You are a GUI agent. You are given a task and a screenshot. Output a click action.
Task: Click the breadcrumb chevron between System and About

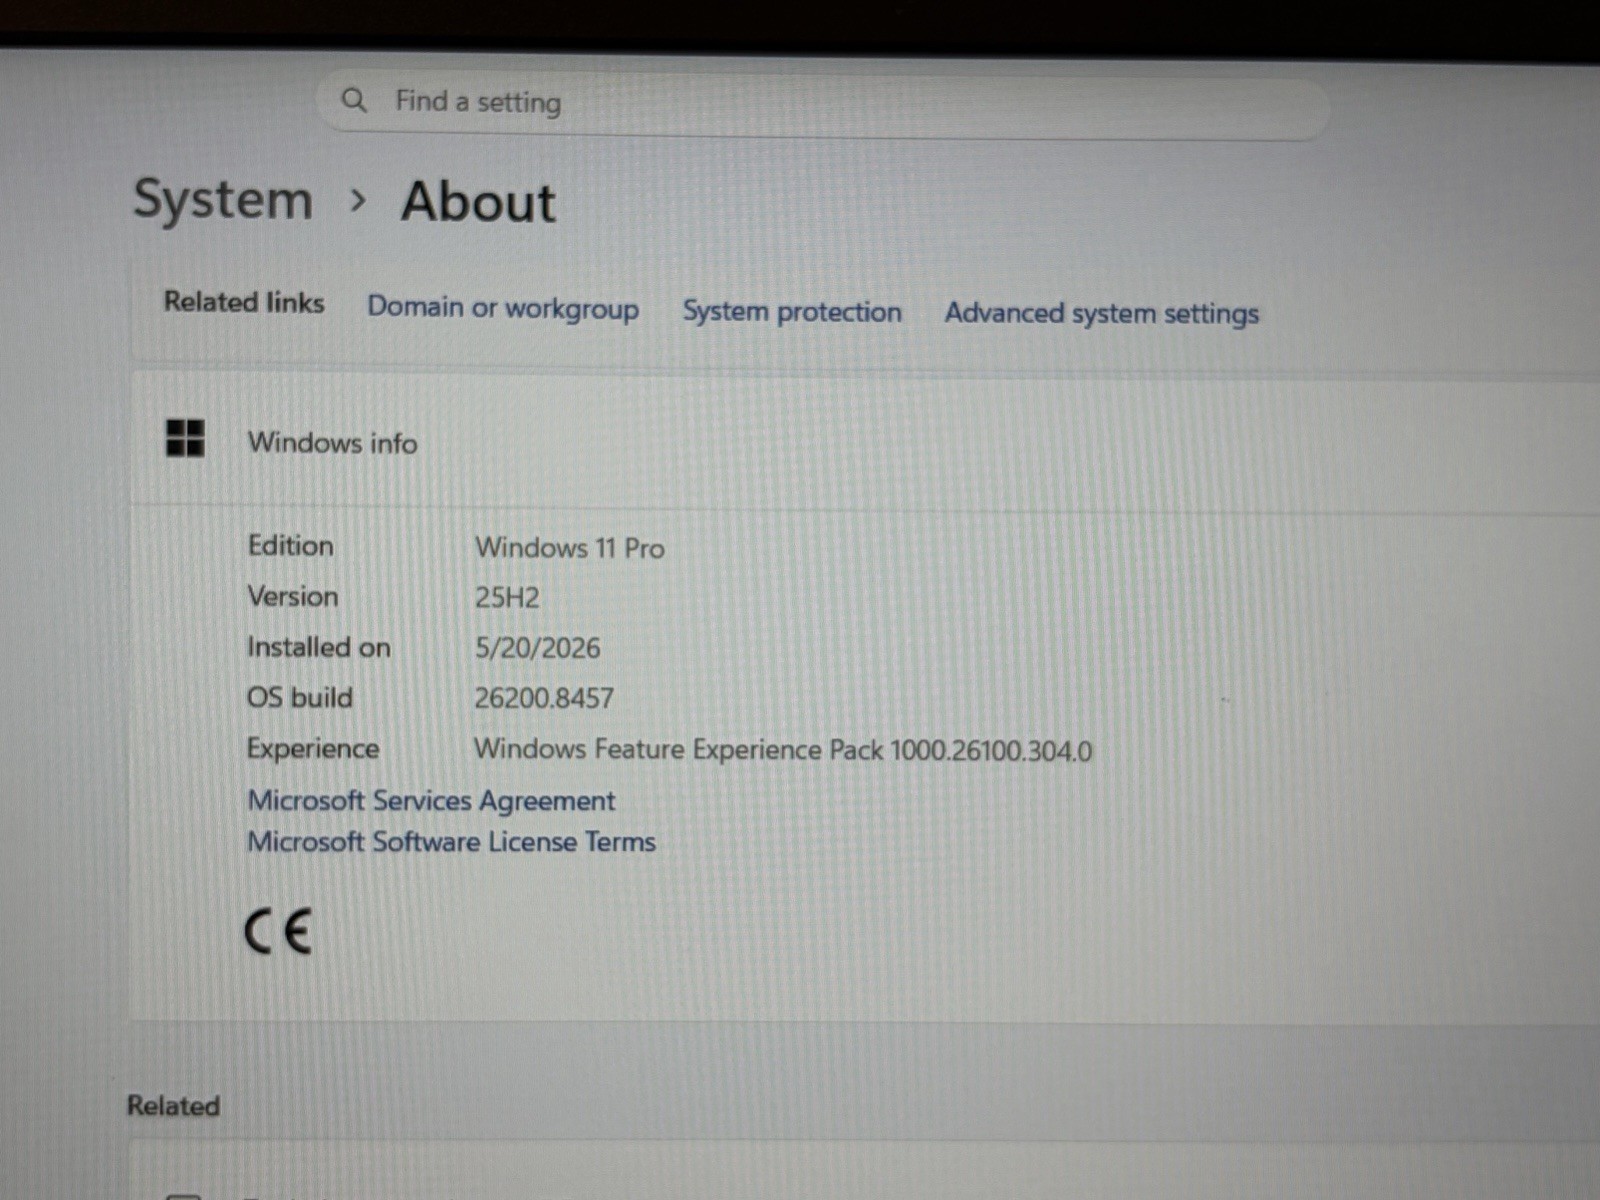click(x=357, y=201)
